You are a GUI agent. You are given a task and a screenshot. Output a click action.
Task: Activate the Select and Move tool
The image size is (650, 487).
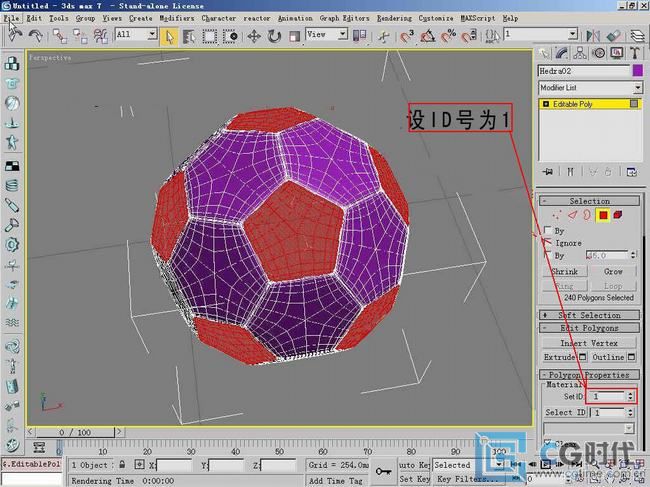pos(254,36)
